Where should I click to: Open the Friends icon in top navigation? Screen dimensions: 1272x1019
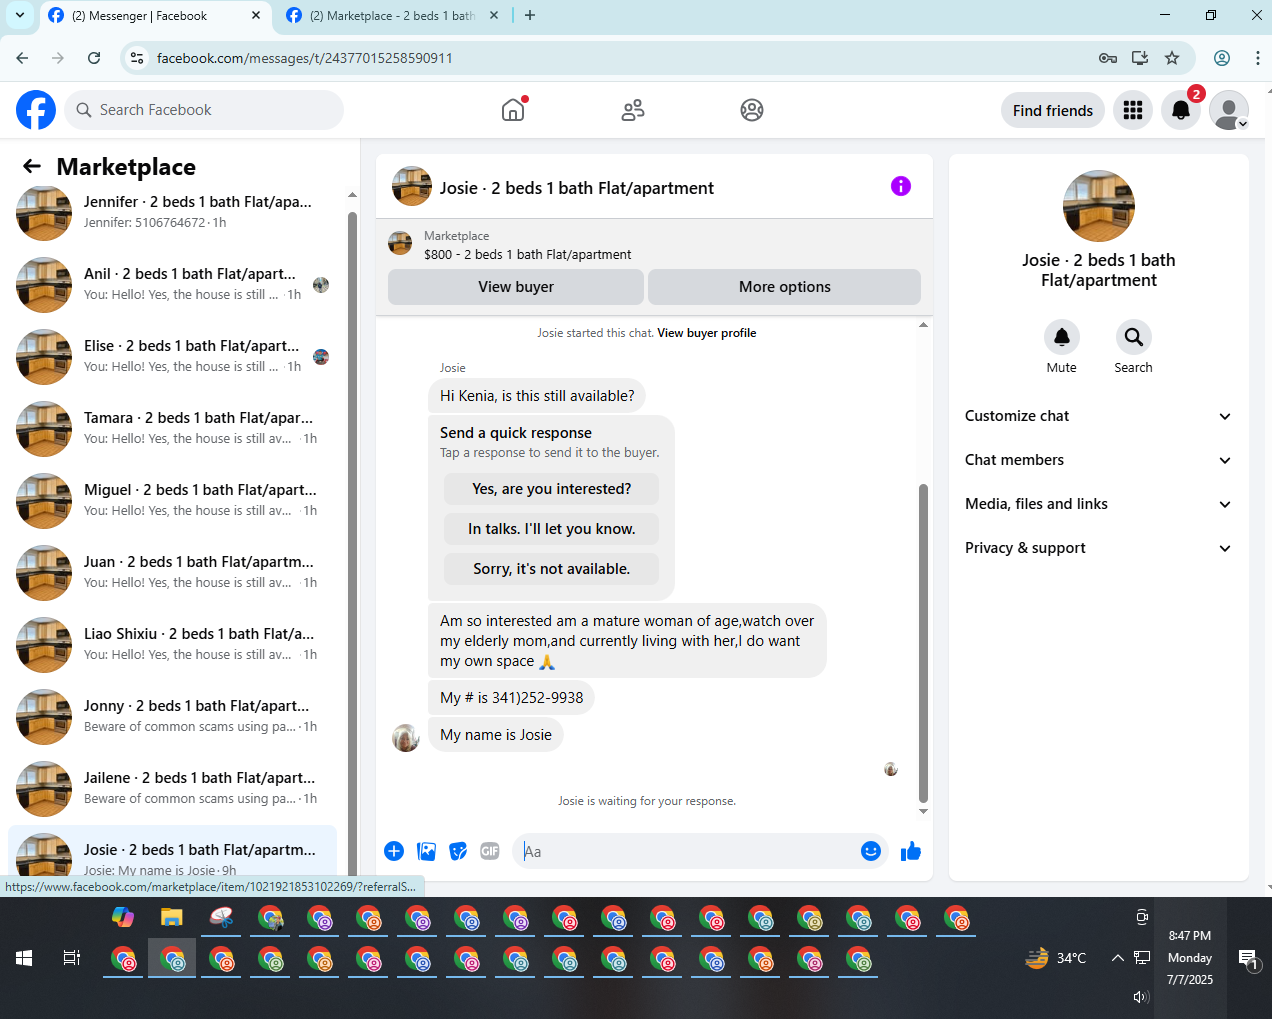[x=633, y=110]
